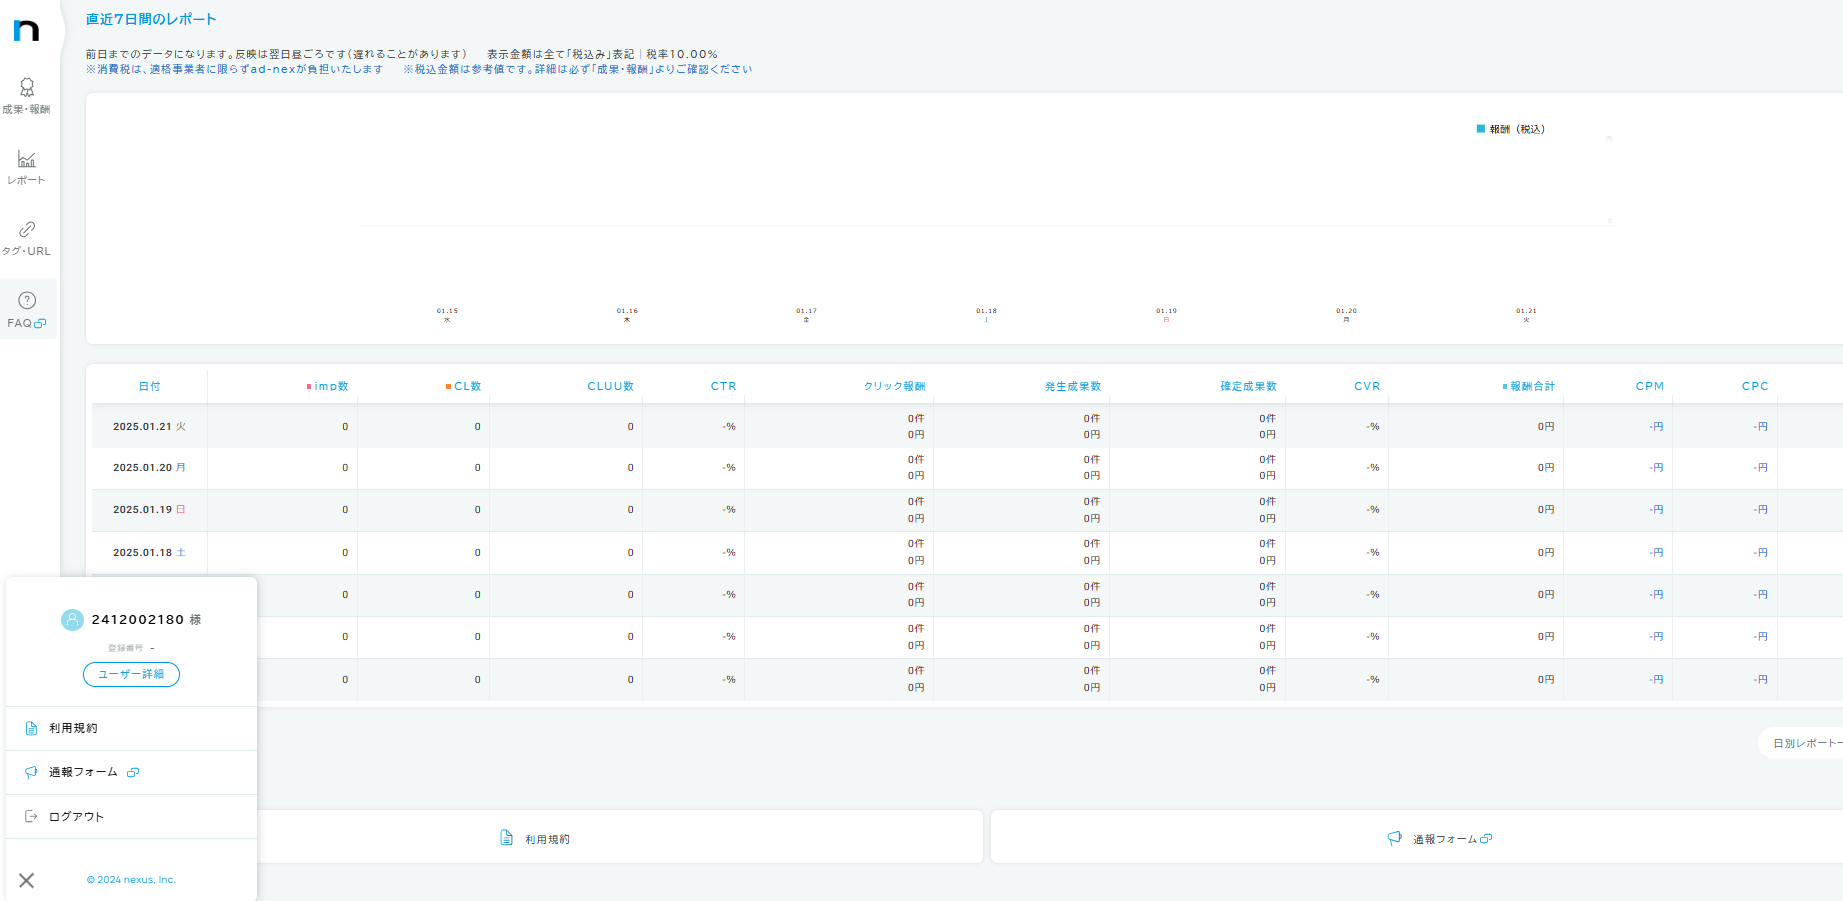
Task: Open the footer 利用規約 link
Action: coord(546,839)
